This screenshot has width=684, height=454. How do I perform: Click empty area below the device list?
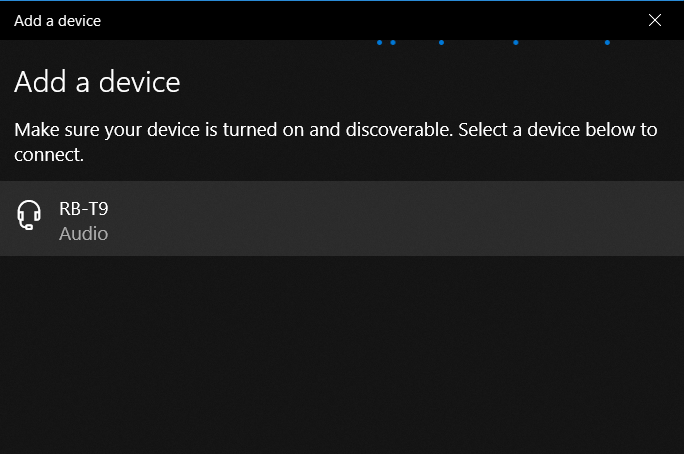340,360
